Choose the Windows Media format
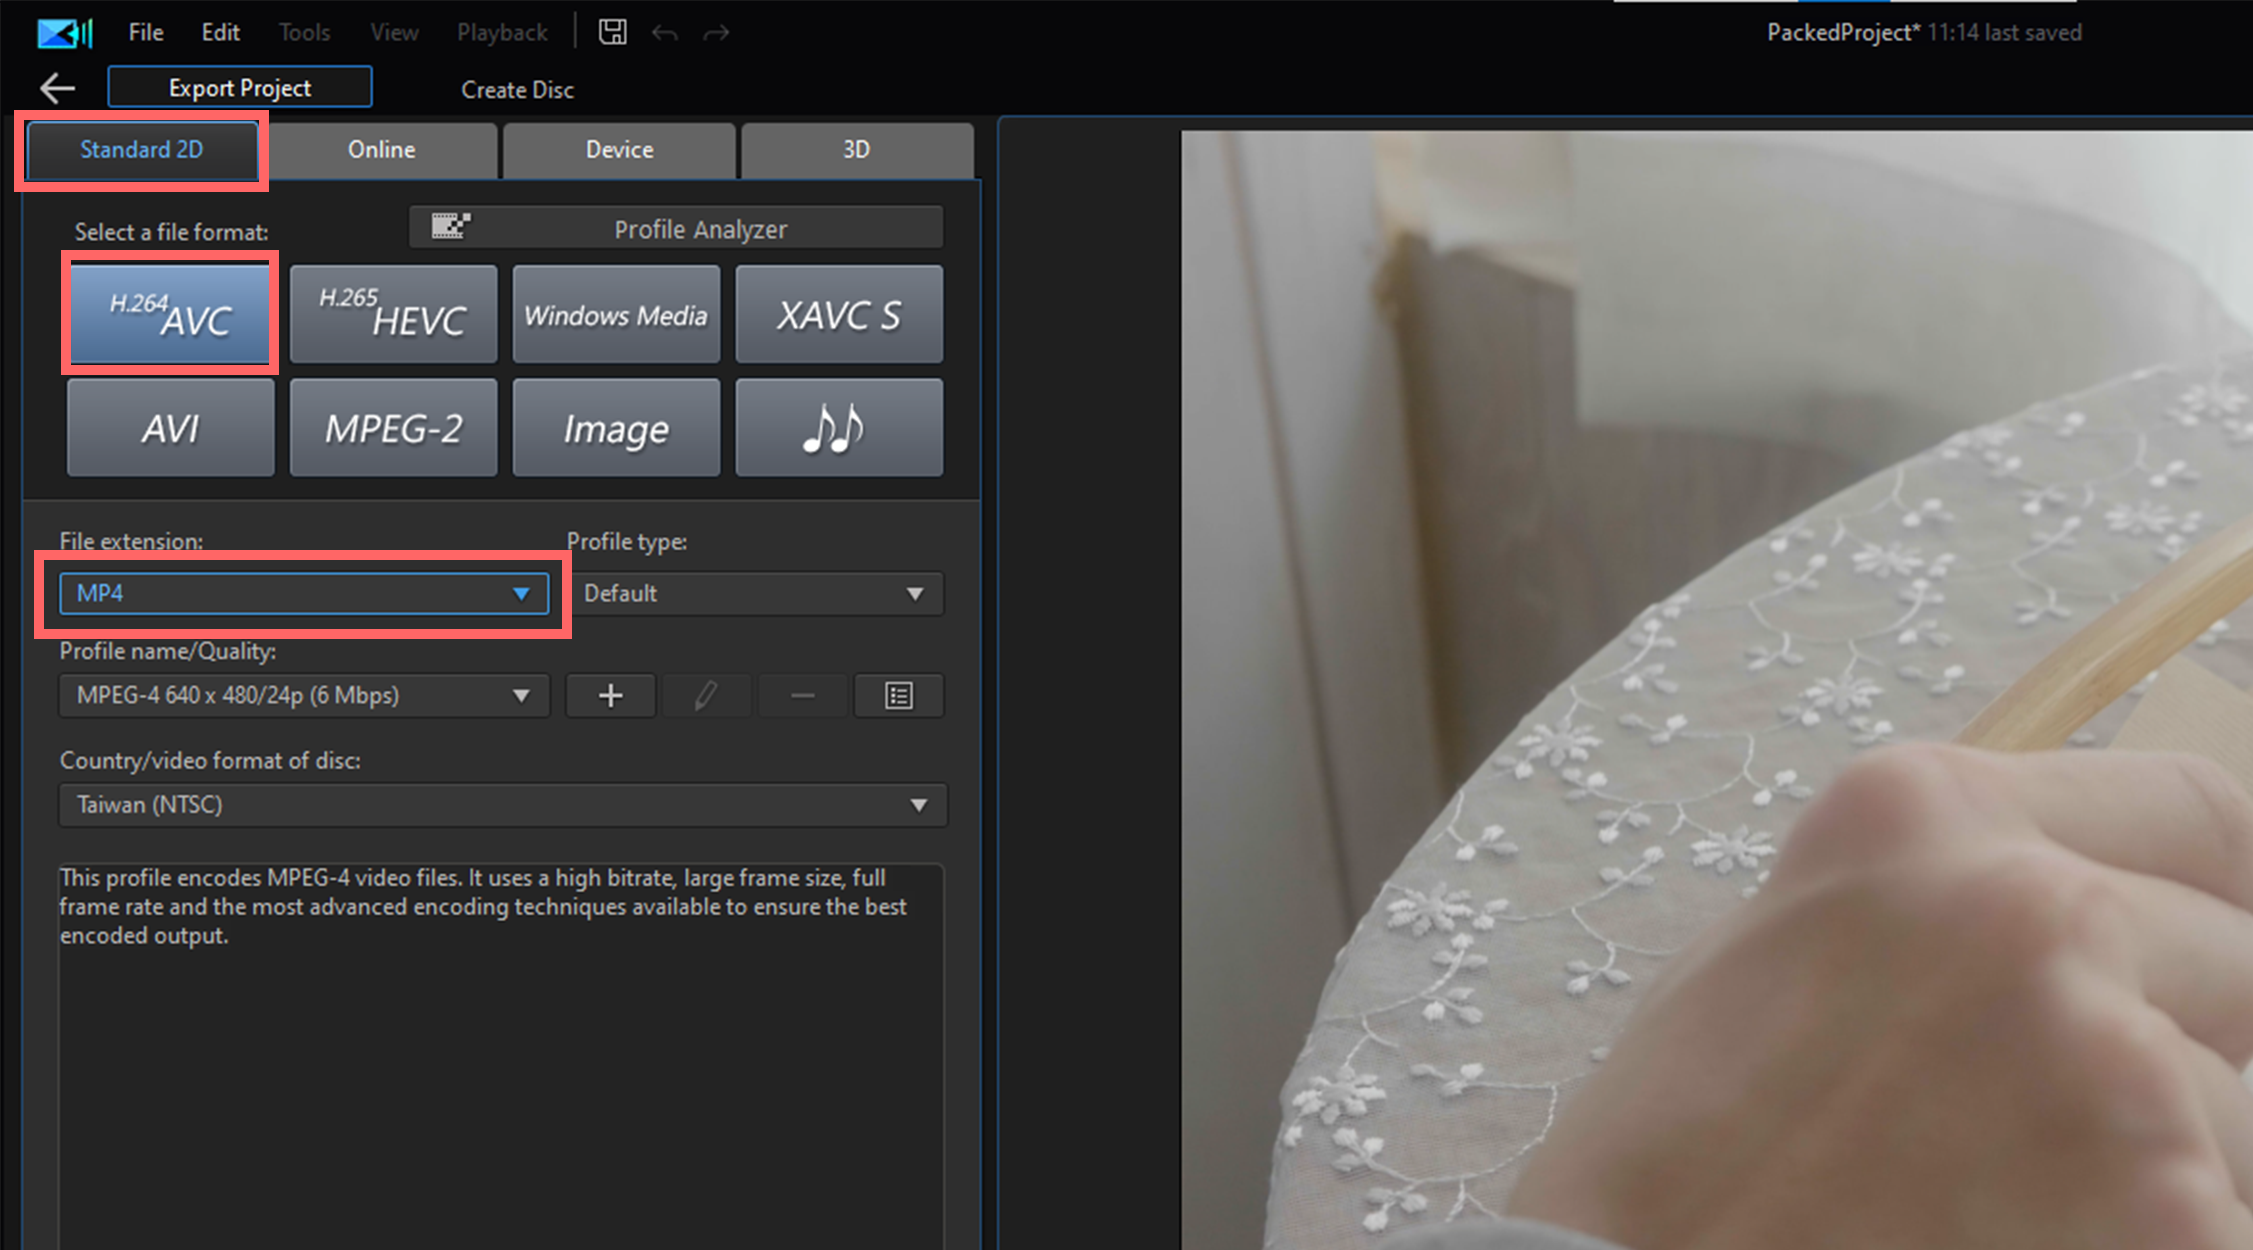The height and width of the screenshot is (1250, 2253). tap(616, 314)
